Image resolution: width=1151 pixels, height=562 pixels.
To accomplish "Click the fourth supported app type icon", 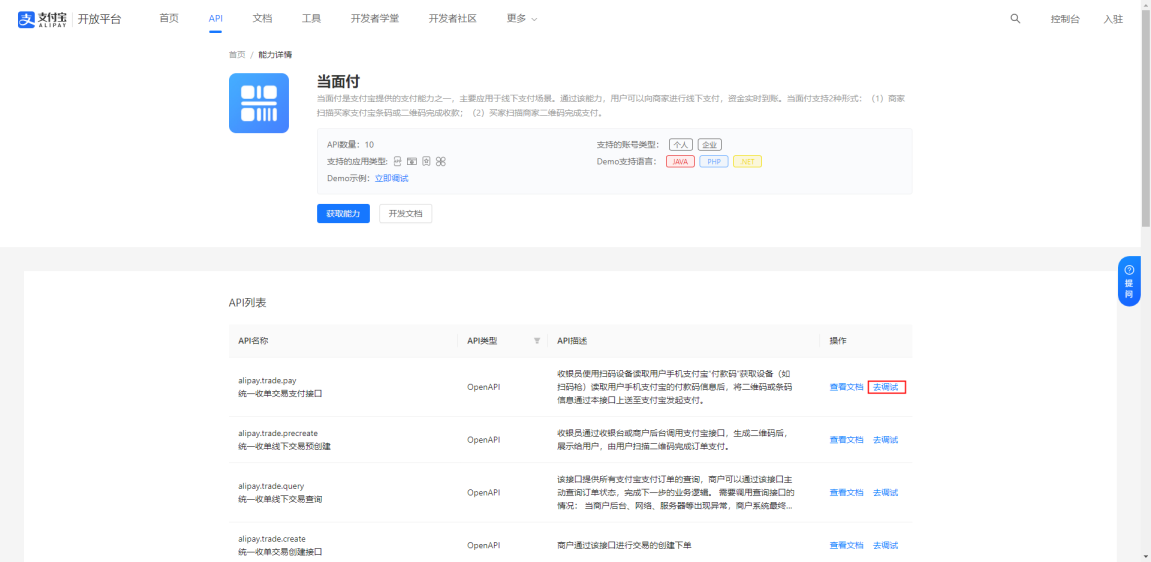I will 440,161.
